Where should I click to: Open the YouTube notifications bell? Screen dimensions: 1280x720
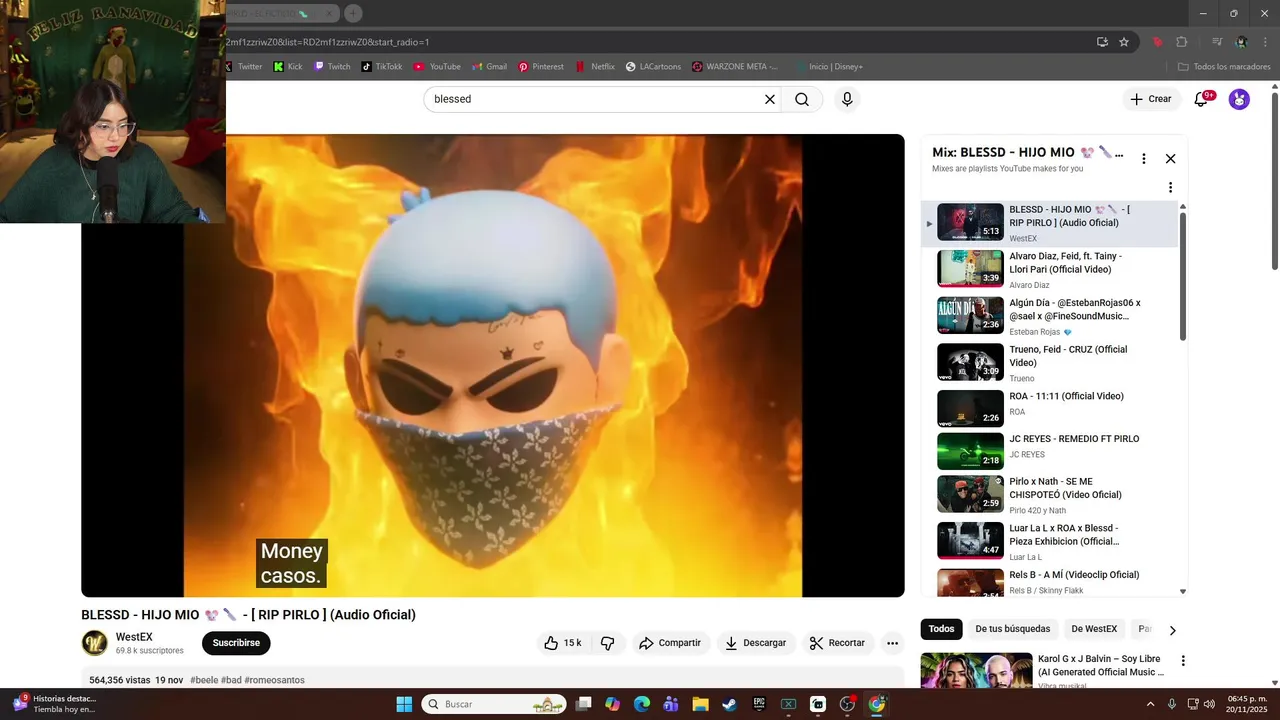coord(1202,99)
